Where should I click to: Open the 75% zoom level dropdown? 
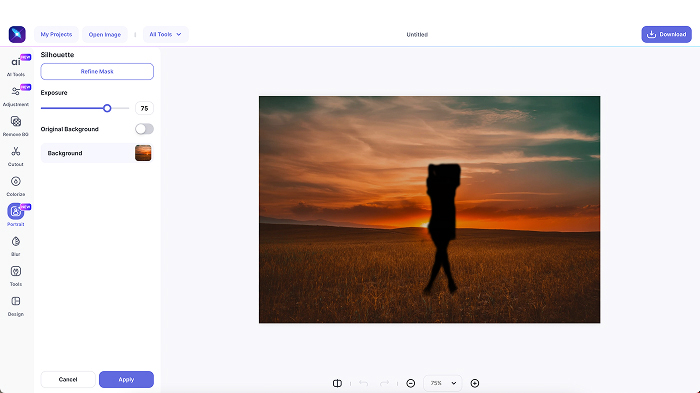point(442,383)
